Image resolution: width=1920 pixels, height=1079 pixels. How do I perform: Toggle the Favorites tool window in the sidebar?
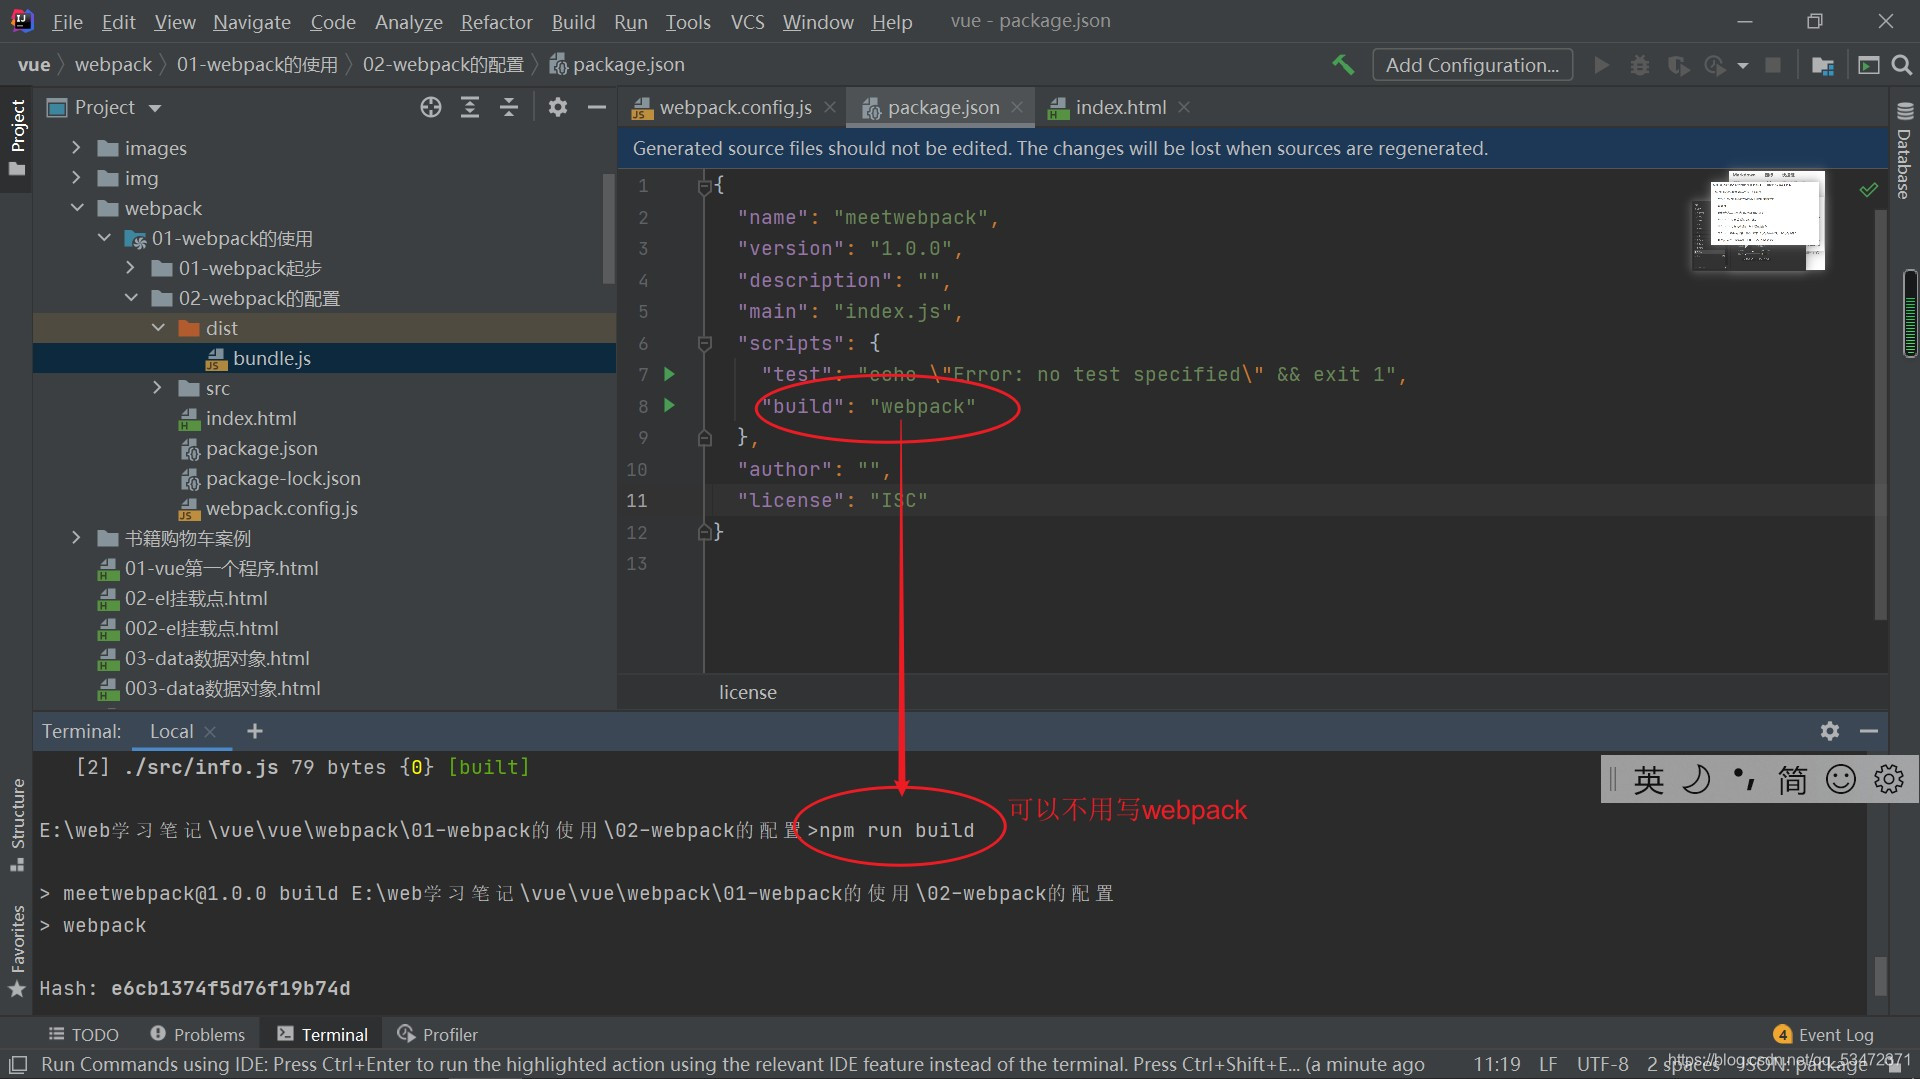tap(17, 950)
